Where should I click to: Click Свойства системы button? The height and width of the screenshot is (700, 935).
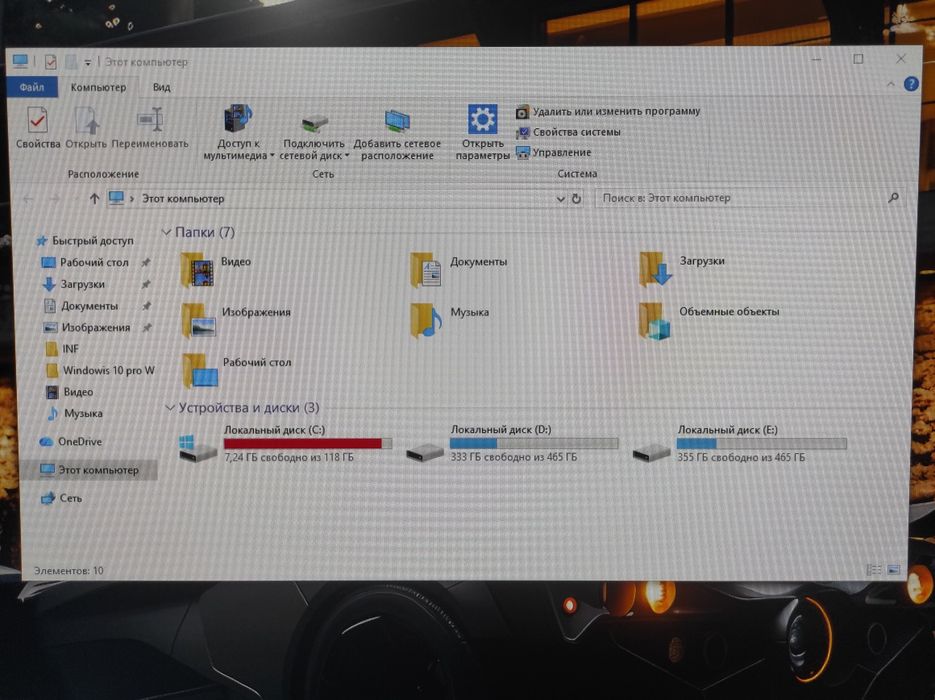(x=568, y=132)
